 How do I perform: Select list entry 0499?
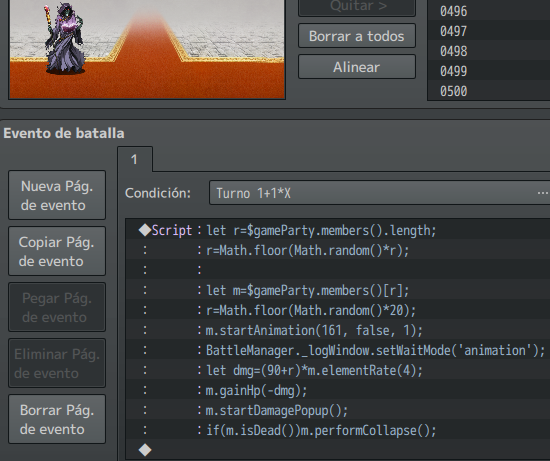click(x=489, y=71)
